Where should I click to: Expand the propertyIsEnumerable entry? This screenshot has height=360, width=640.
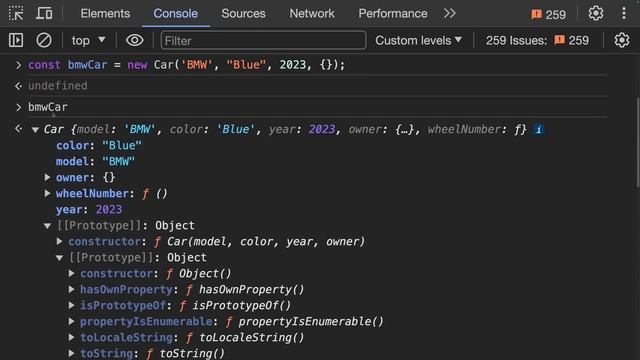click(x=71, y=321)
